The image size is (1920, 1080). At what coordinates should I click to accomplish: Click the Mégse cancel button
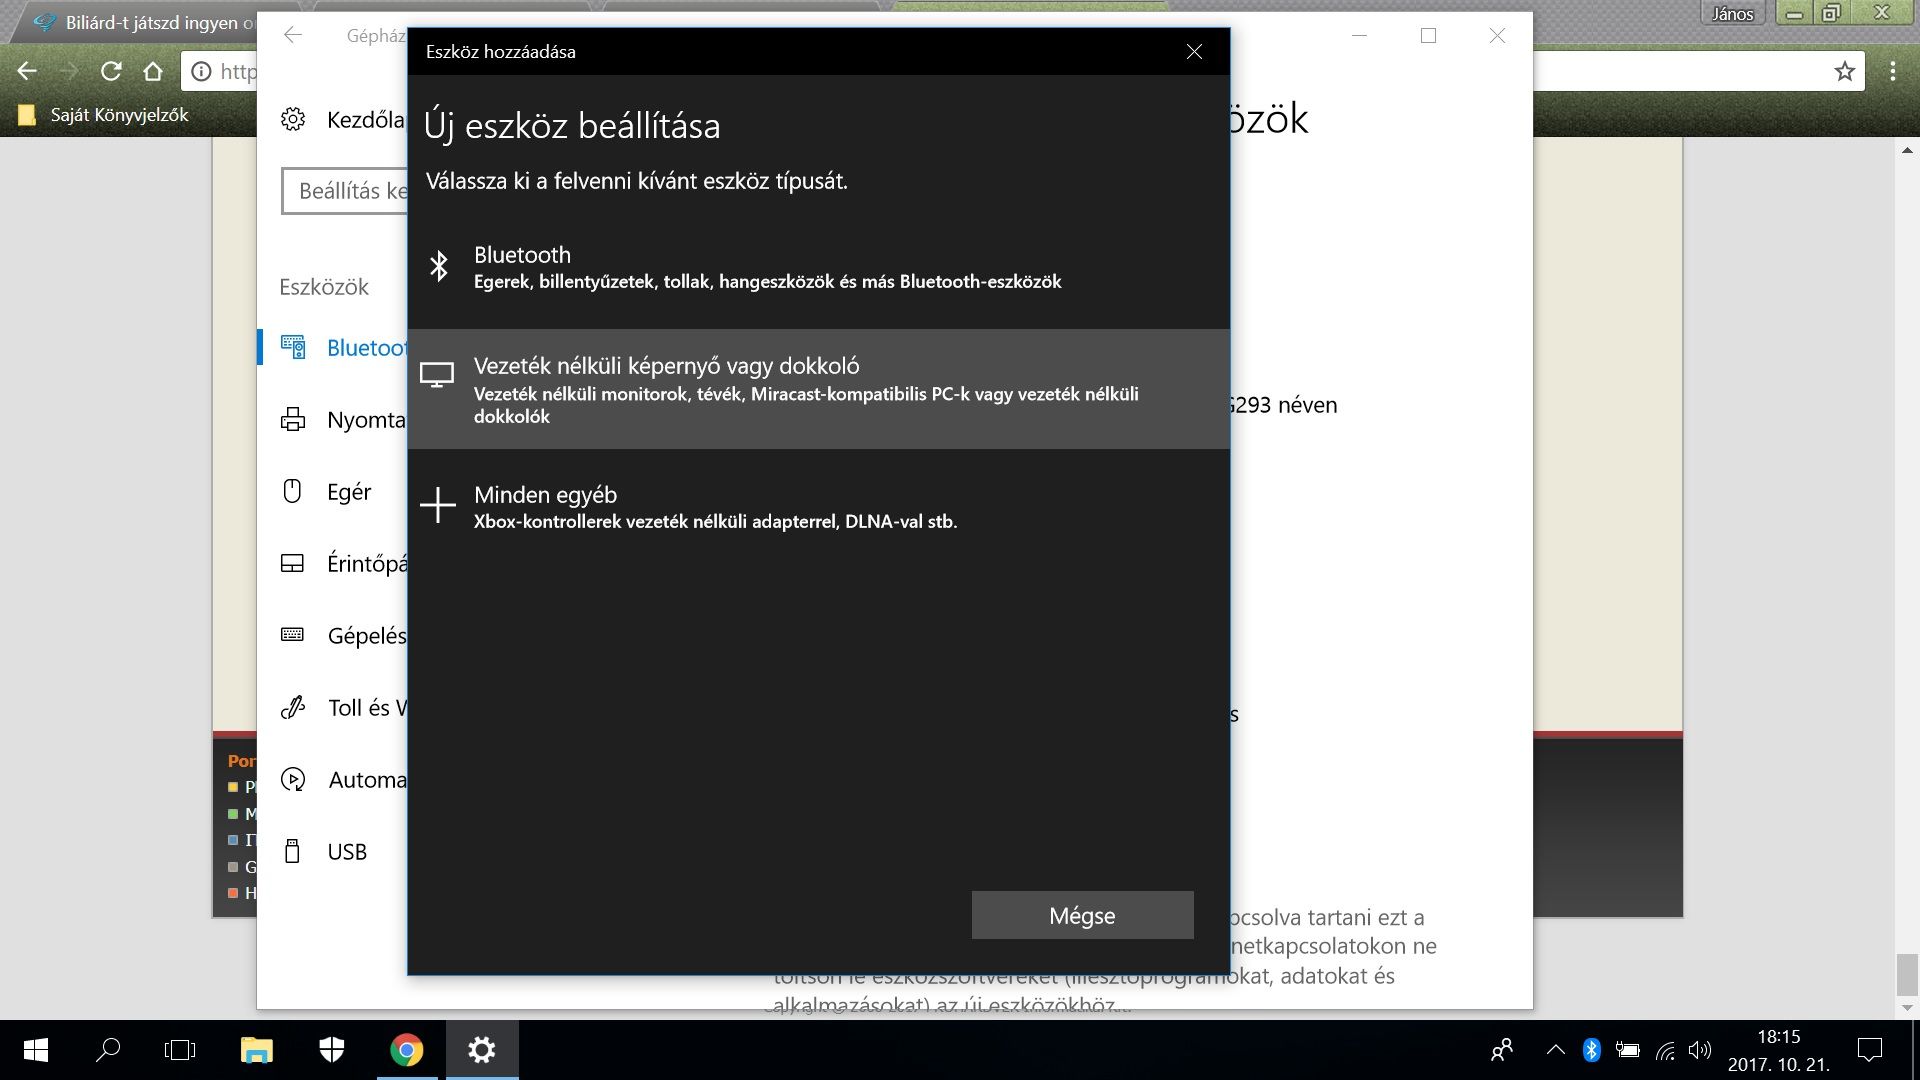[1082, 915]
